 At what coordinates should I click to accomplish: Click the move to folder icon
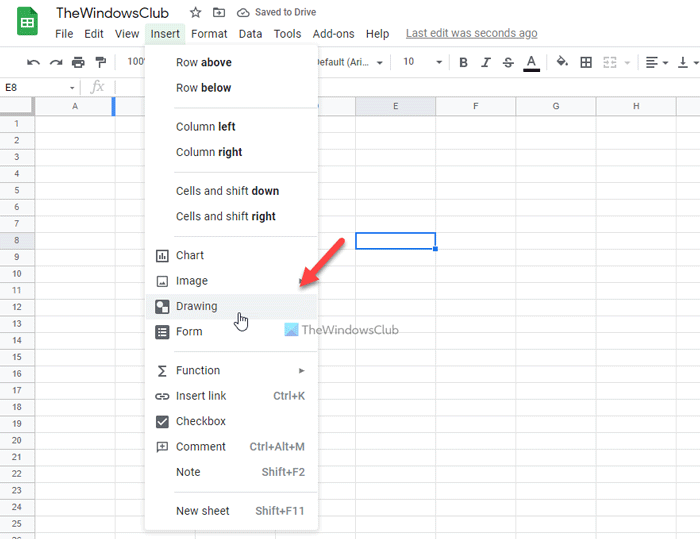click(219, 13)
